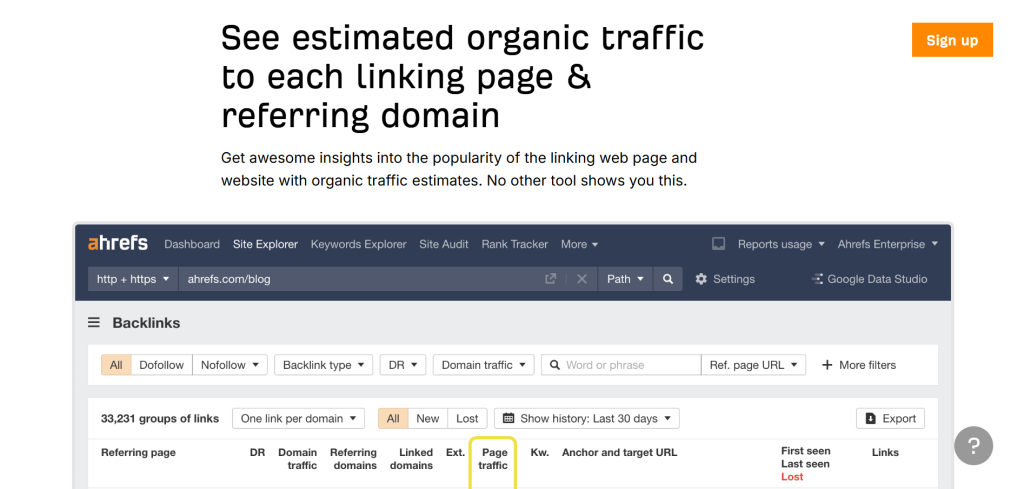Open the http + https protocol dropdown

pos(132,279)
